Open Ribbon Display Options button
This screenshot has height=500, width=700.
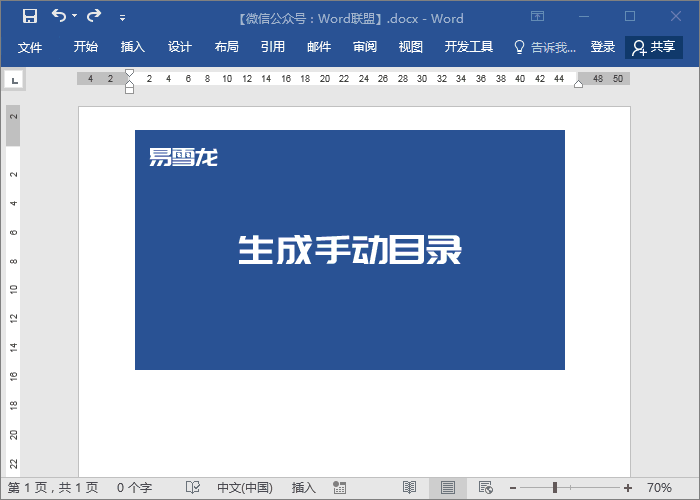click(x=538, y=17)
